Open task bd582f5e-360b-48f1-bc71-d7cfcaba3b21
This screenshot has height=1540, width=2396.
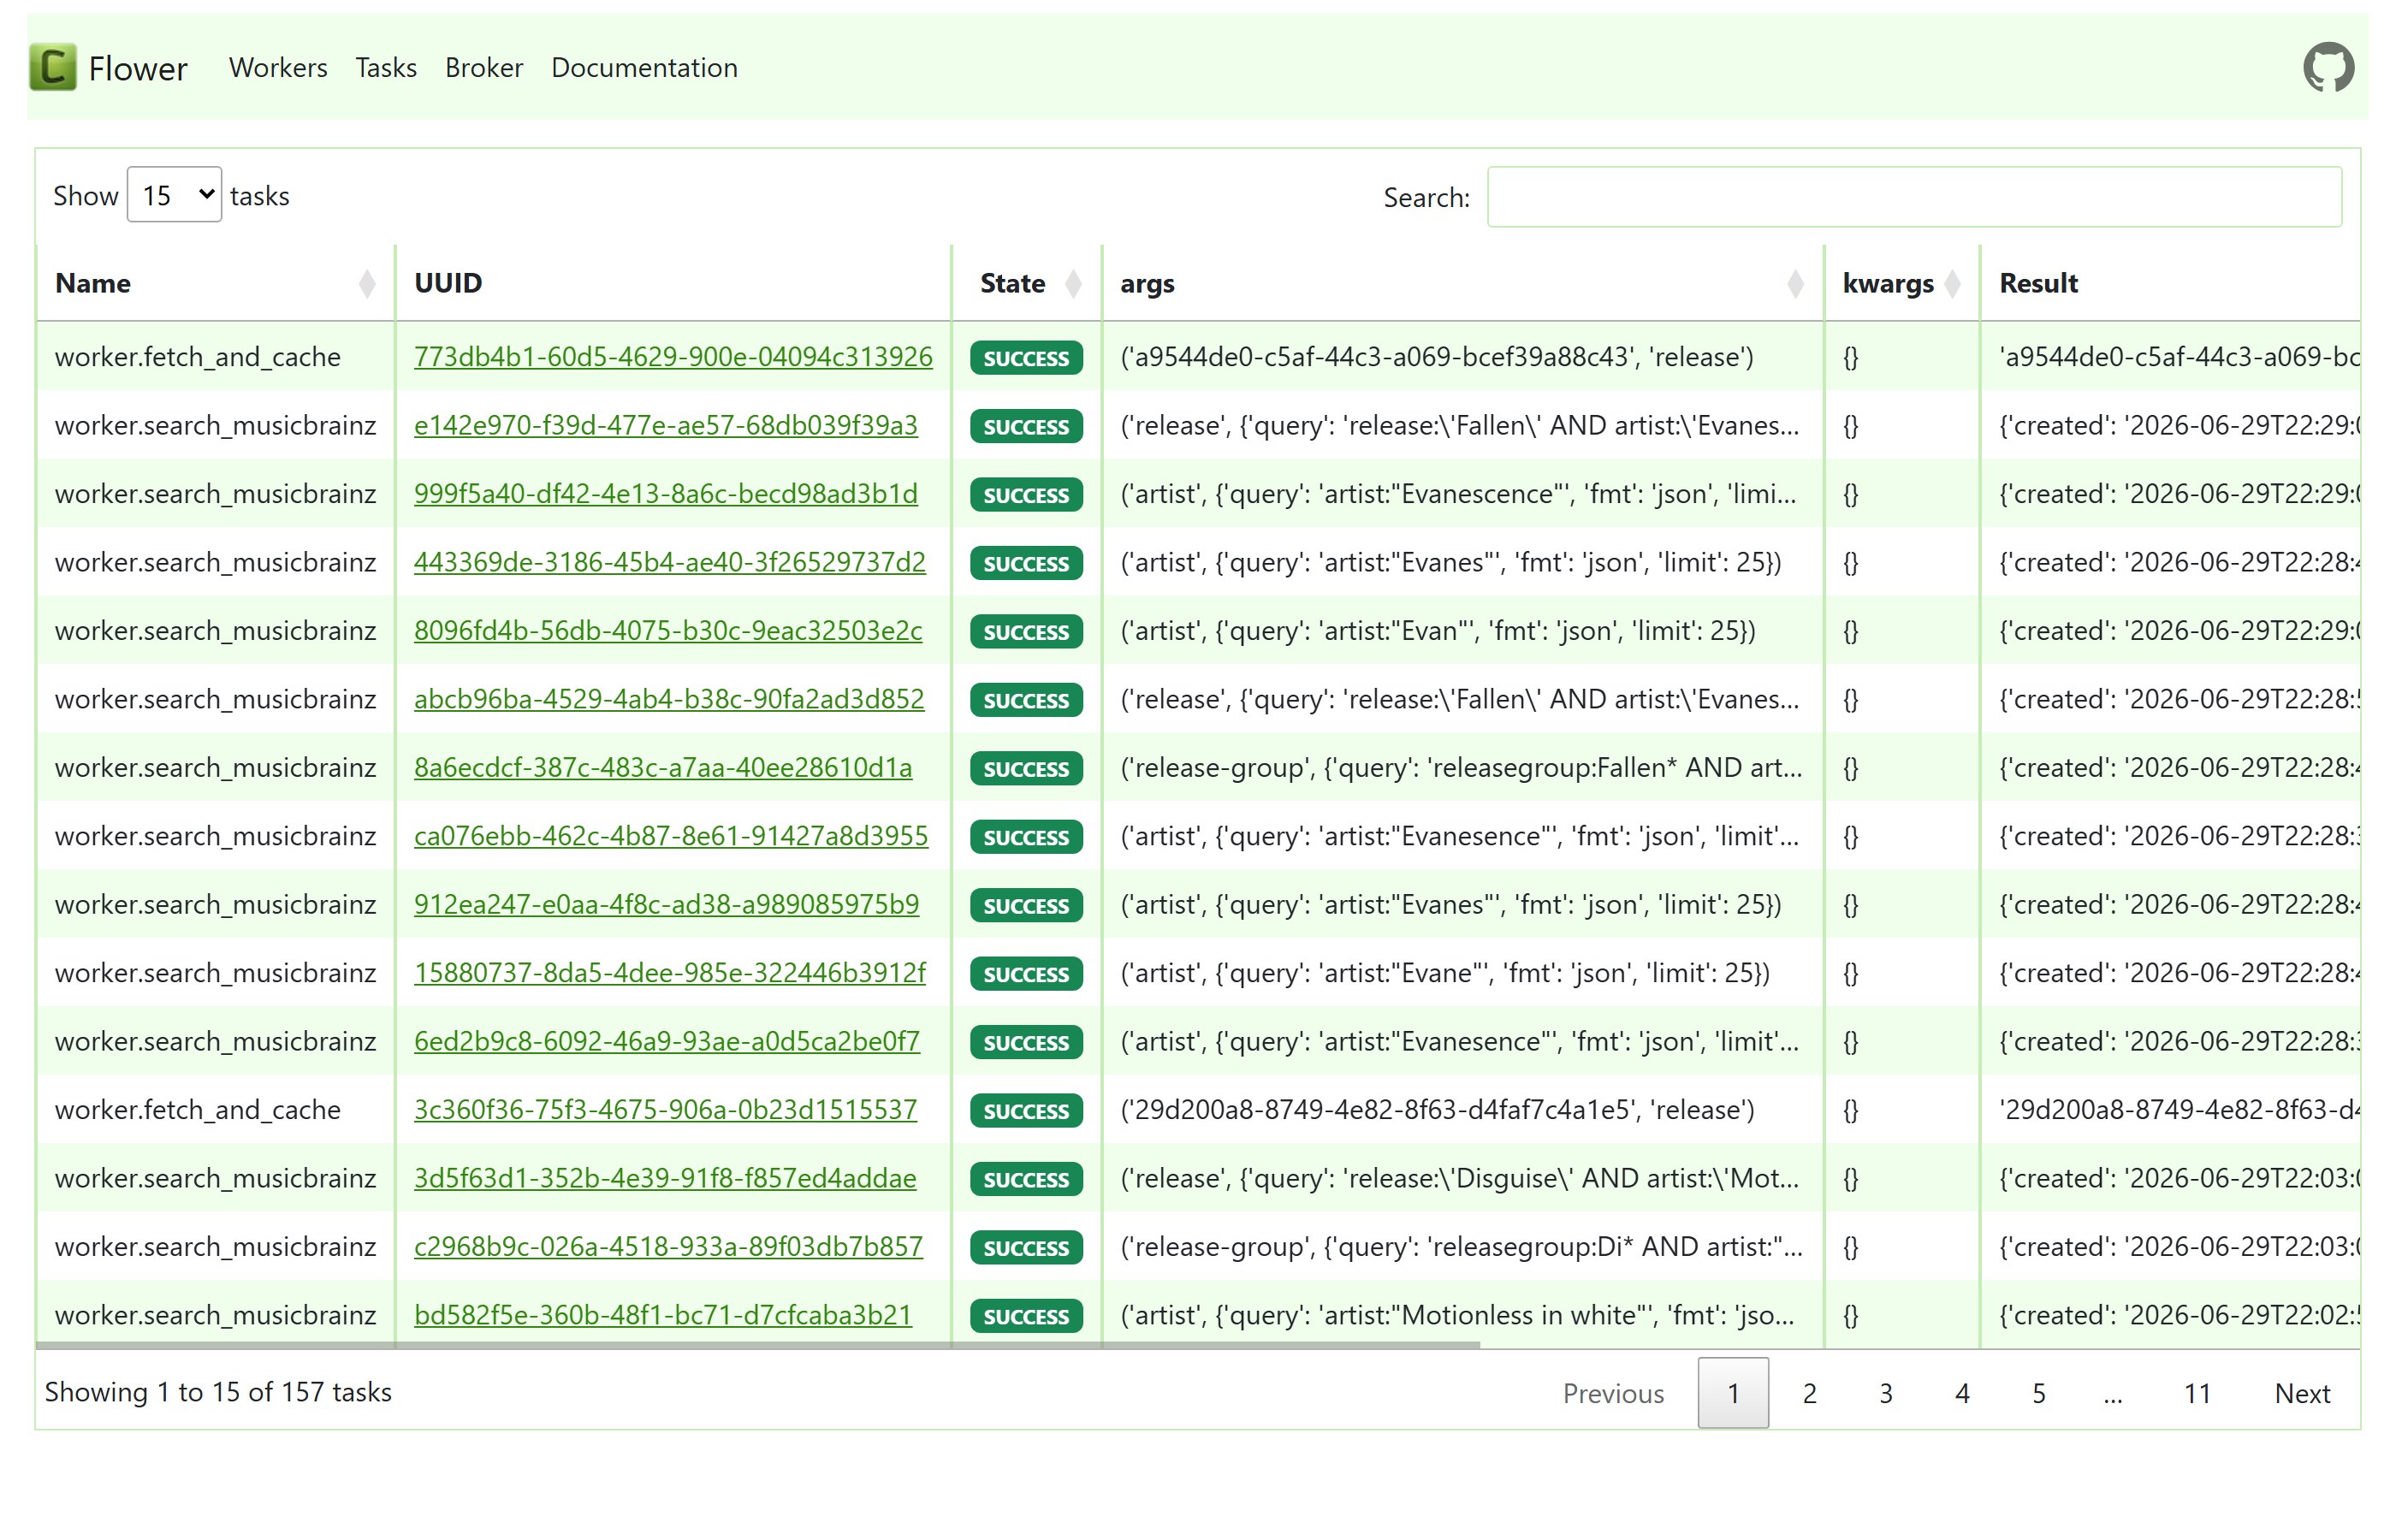663,1316
